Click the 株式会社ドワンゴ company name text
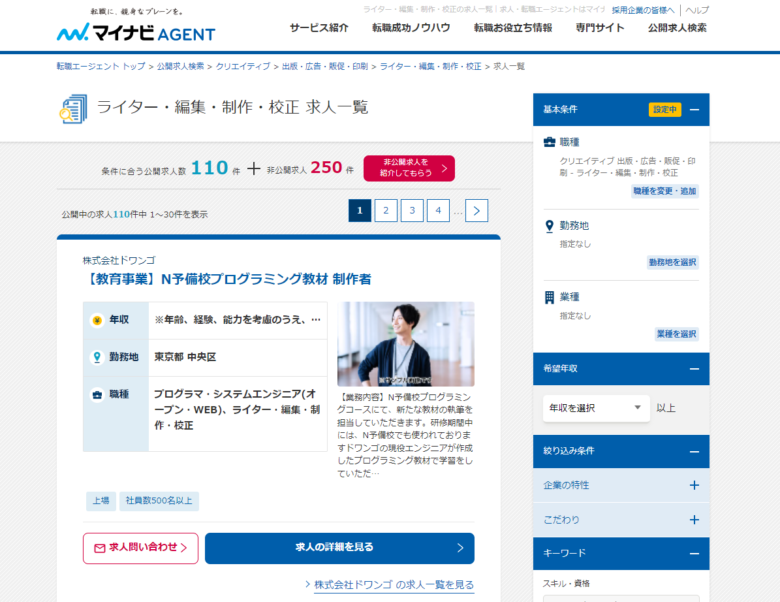The height and width of the screenshot is (602, 780). tap(119, 260)
